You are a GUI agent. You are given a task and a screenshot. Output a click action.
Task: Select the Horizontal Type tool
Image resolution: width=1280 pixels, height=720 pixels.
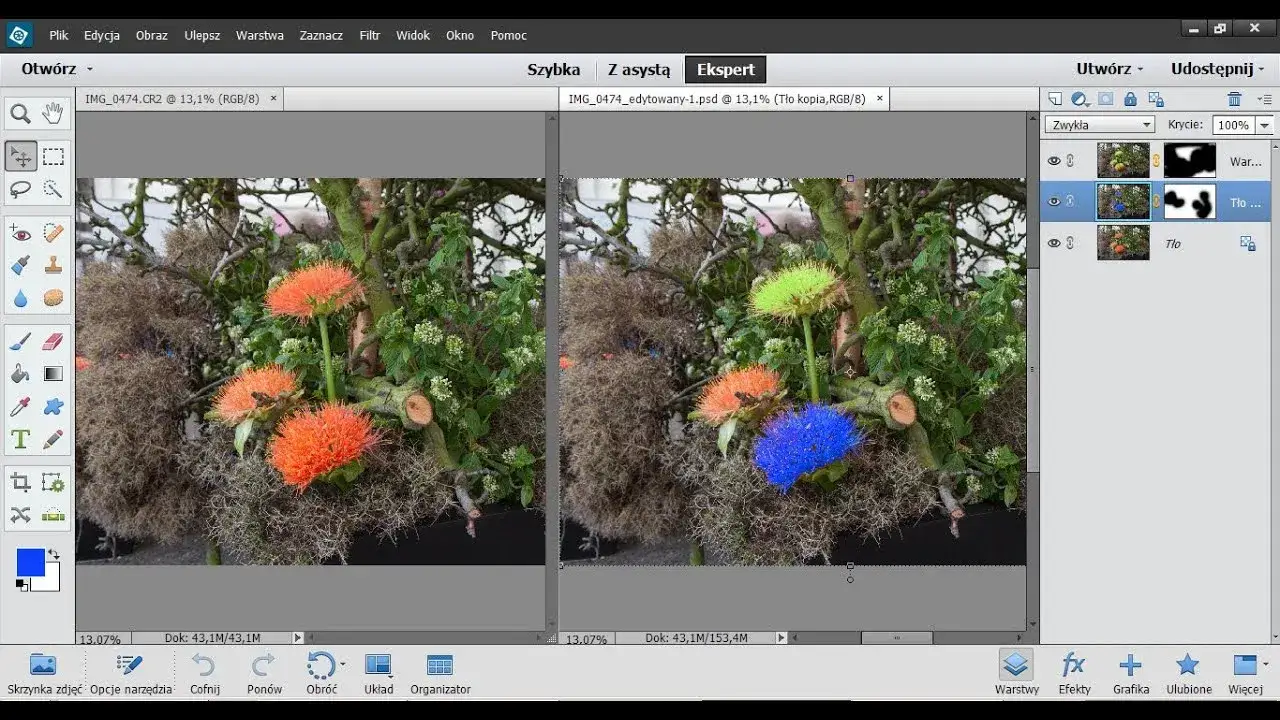click(x=20, y=439)
